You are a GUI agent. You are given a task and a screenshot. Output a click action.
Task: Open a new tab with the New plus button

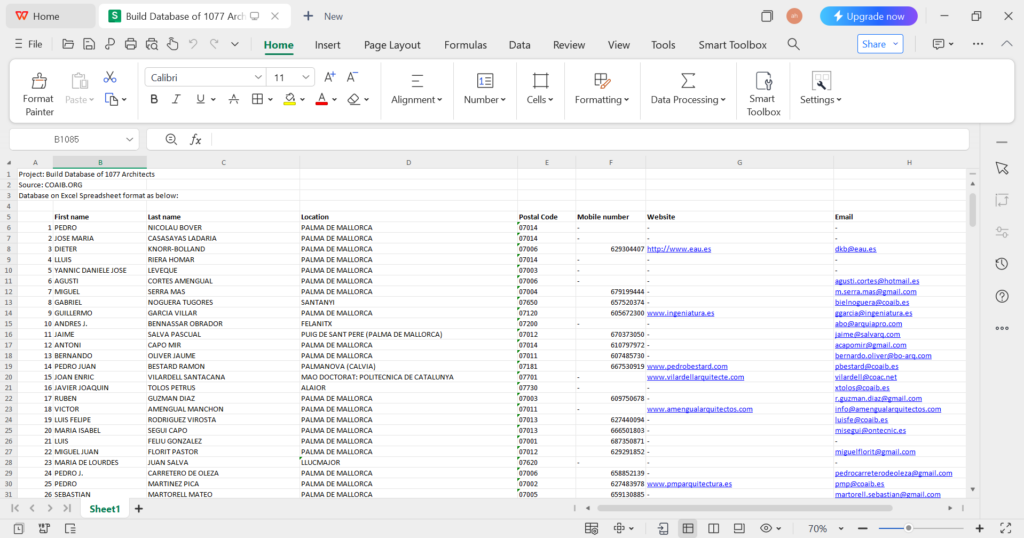click(323, 16)
